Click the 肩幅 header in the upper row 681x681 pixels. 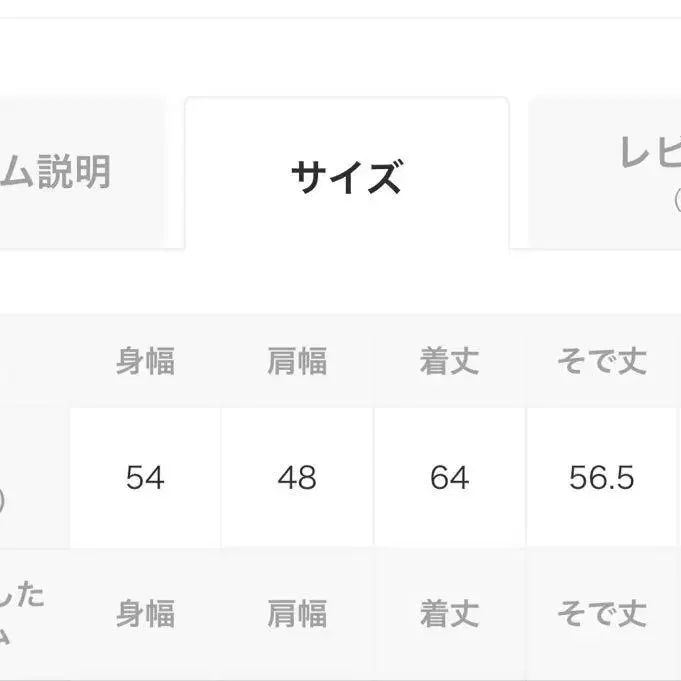(297, 362)
